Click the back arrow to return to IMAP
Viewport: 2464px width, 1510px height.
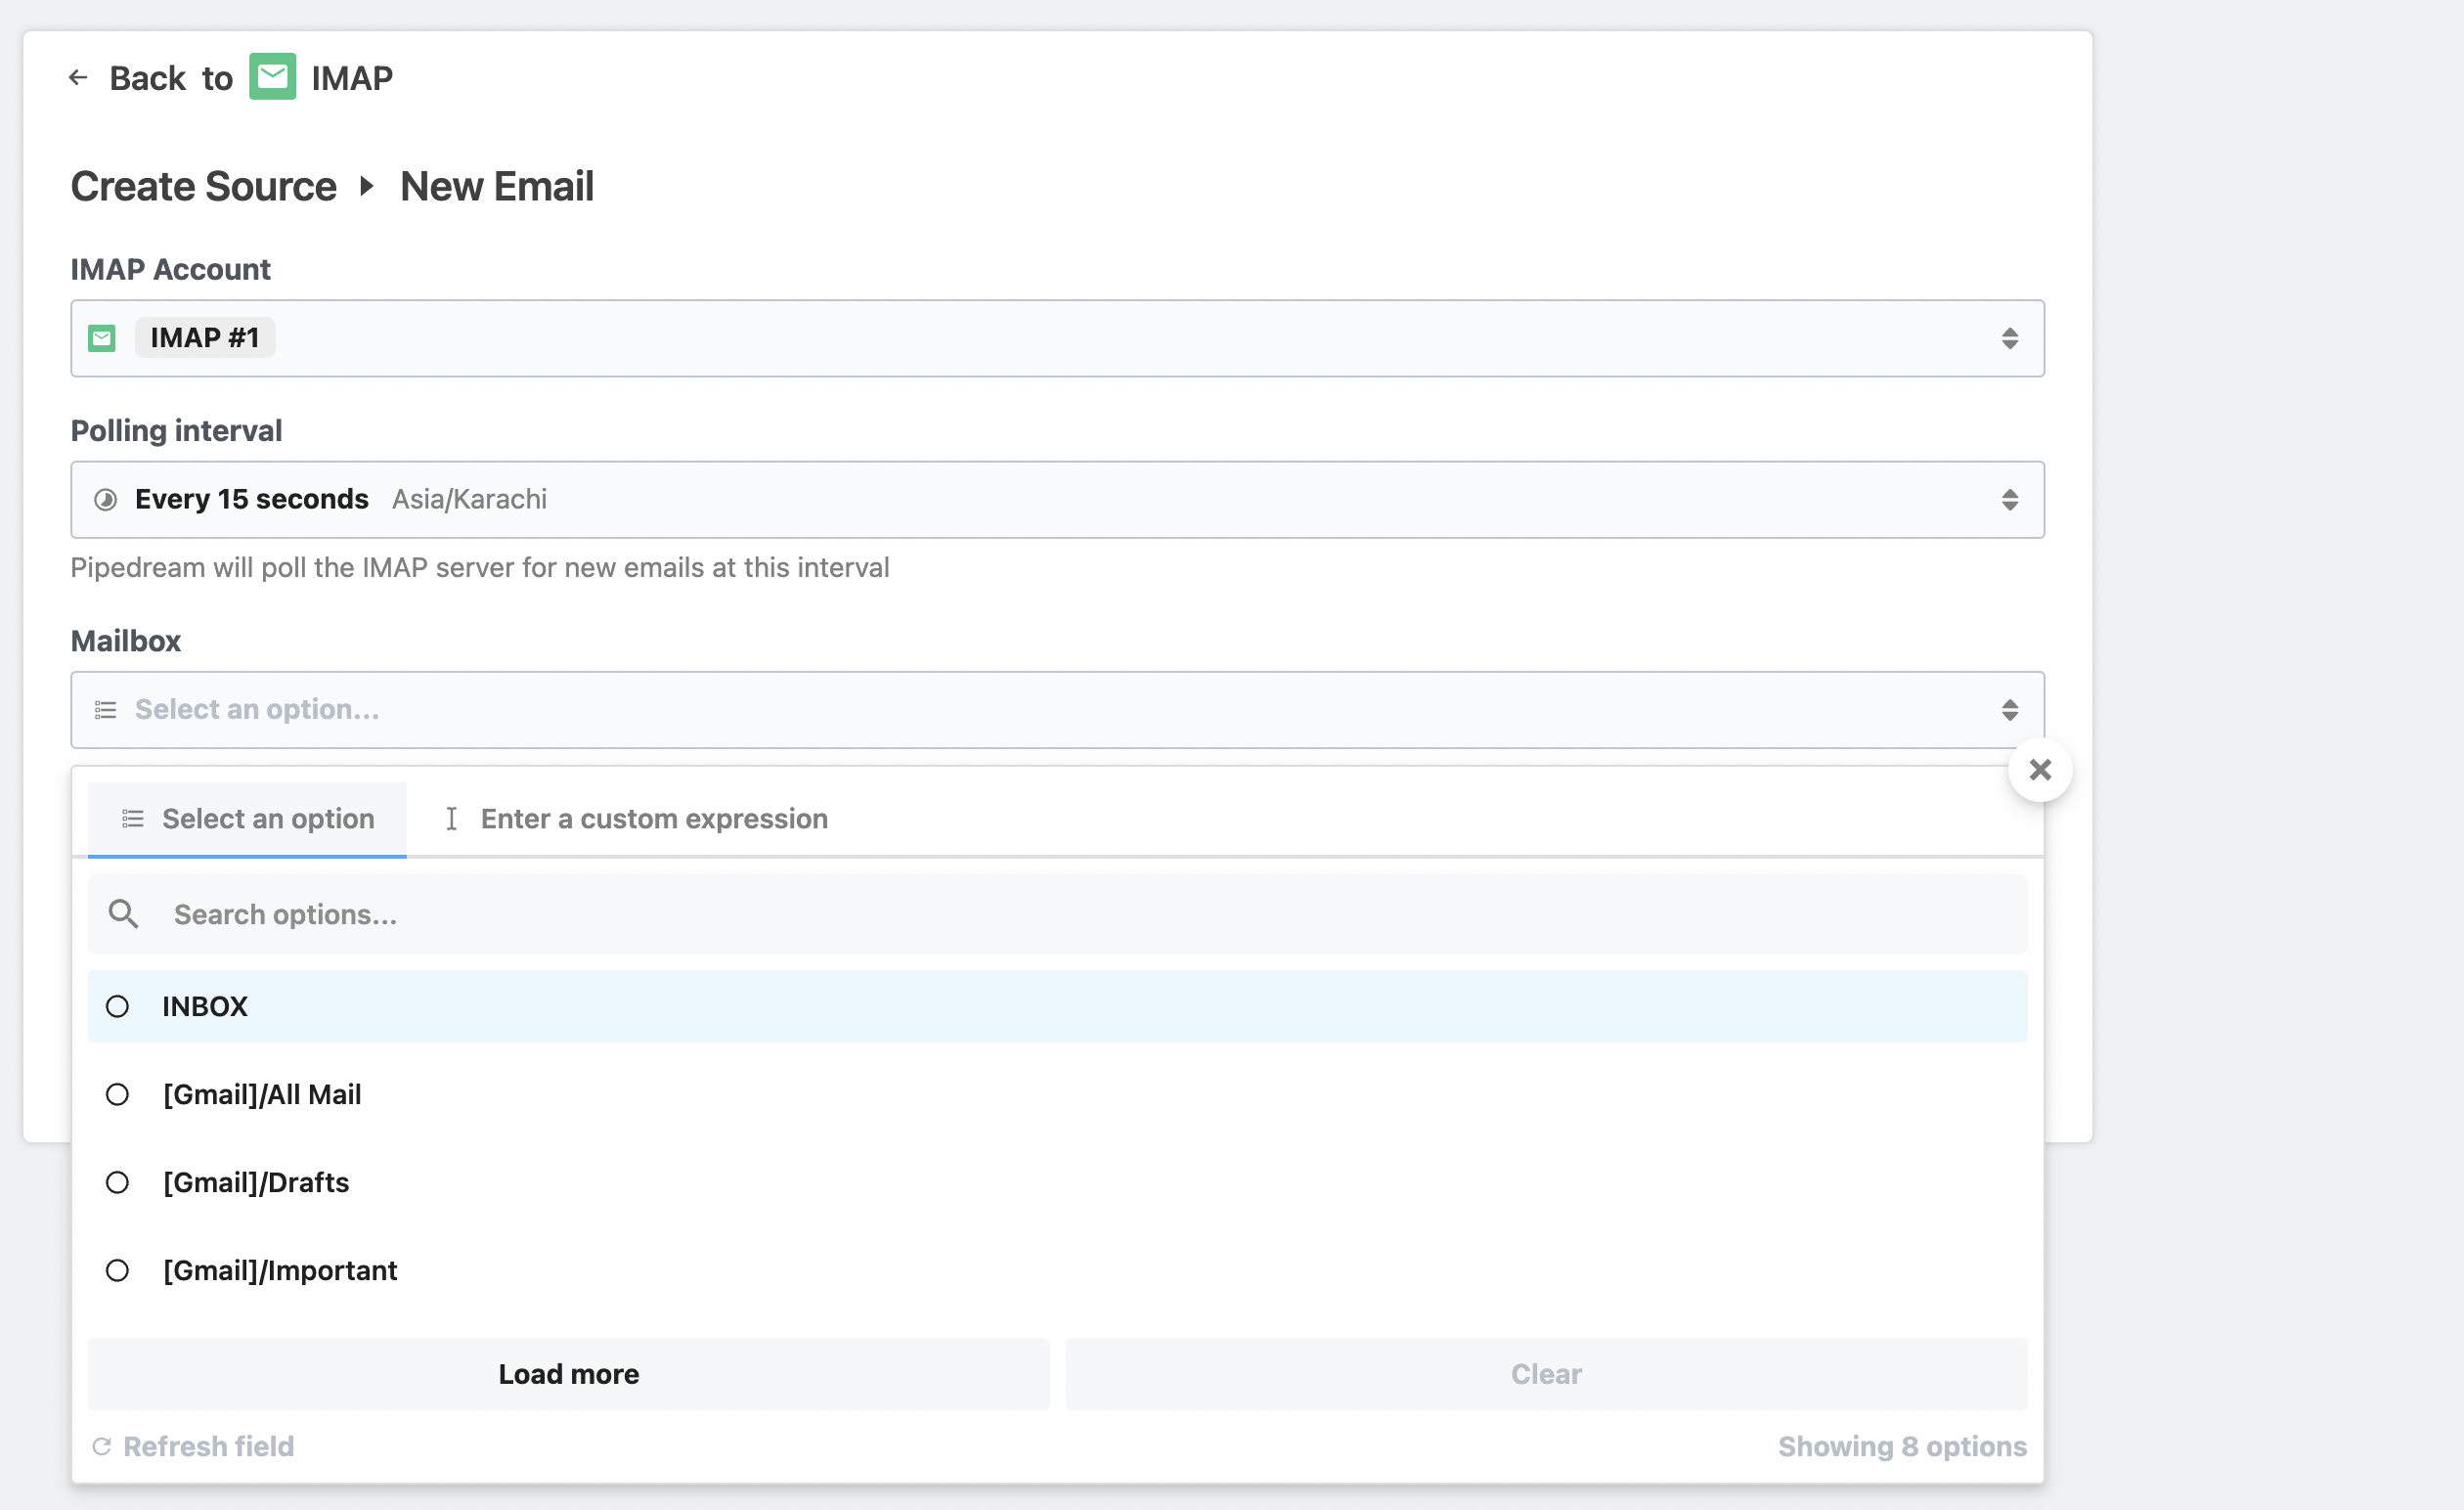click(x=79, y=77)
